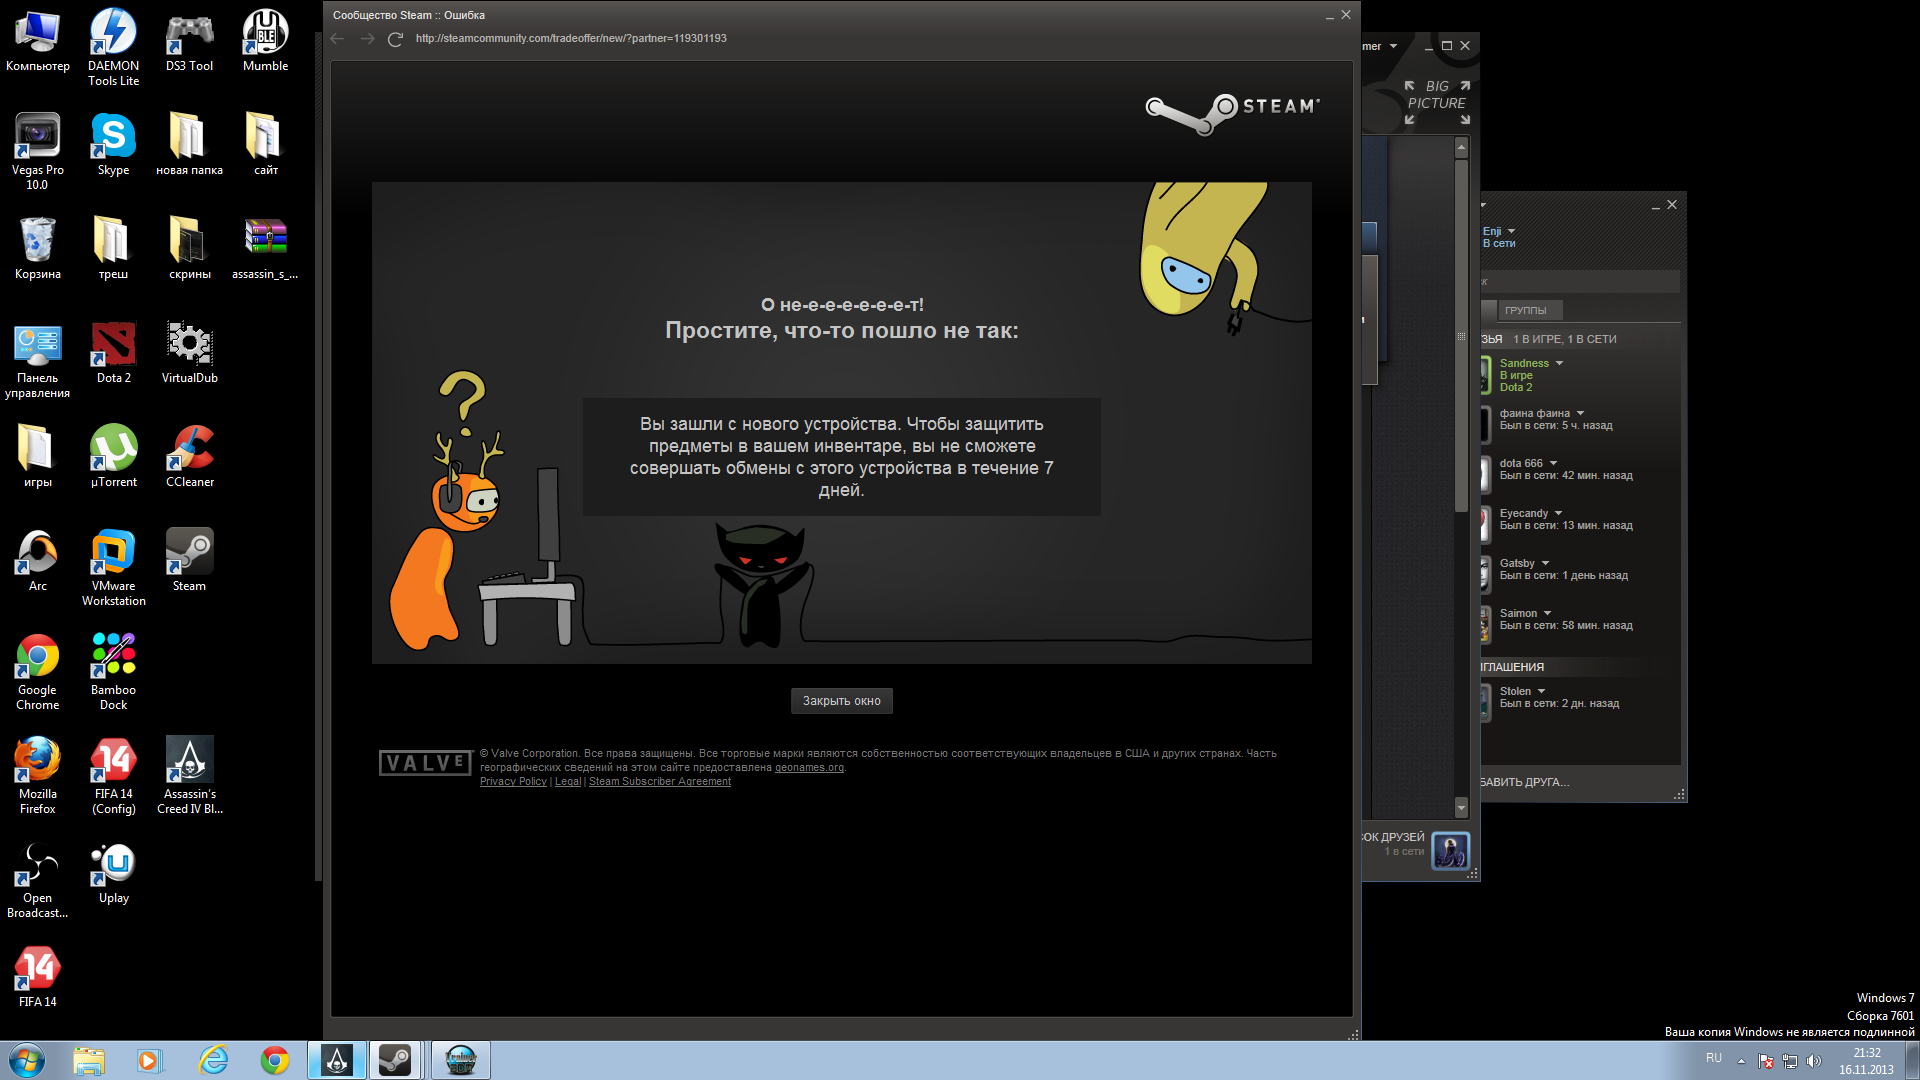Open the Steam Subscriber Agreement link
The height and width of the screenshot is (1080, 1920).
pos(660,782)
